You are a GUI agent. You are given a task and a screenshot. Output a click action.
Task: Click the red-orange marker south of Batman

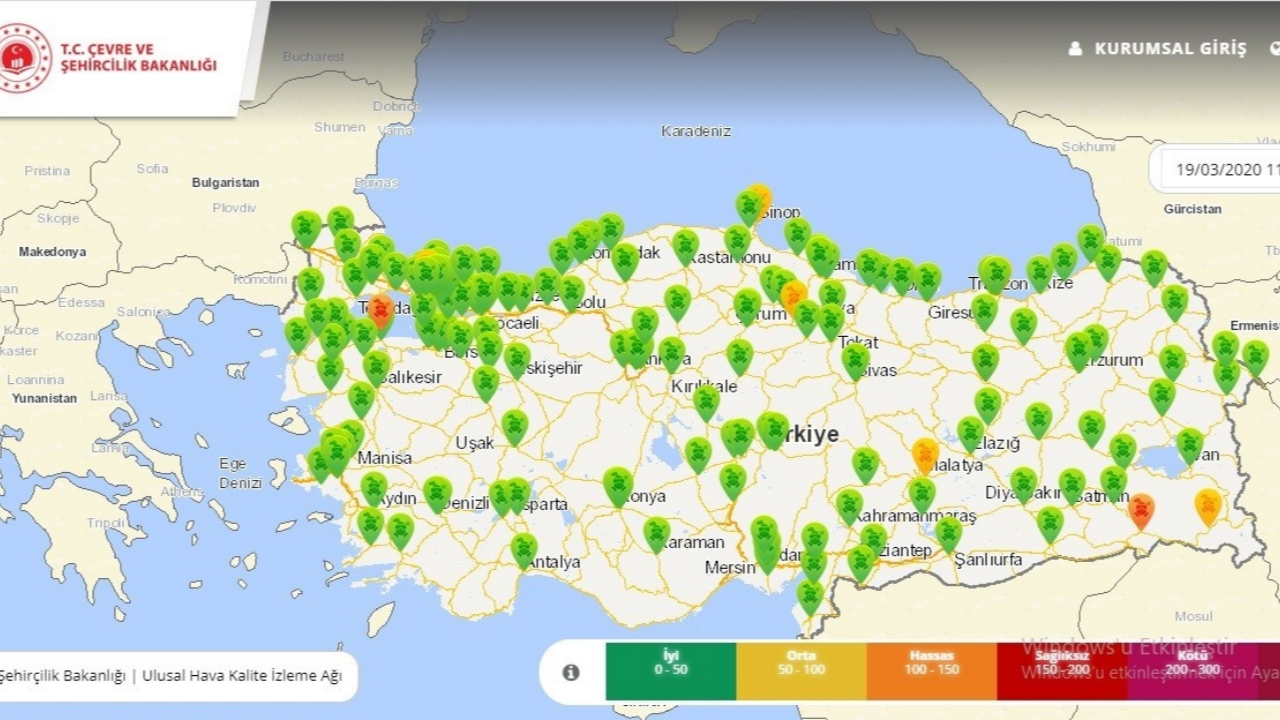pyautogui.click(x=1140, y=510)
